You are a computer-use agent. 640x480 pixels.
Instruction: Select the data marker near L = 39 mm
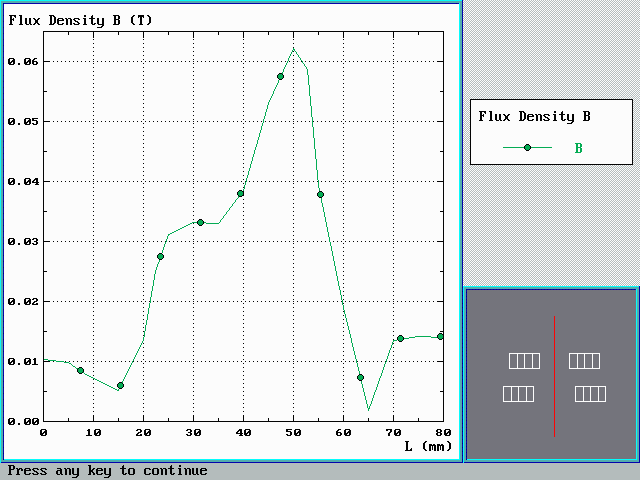(x=240, y=193)
